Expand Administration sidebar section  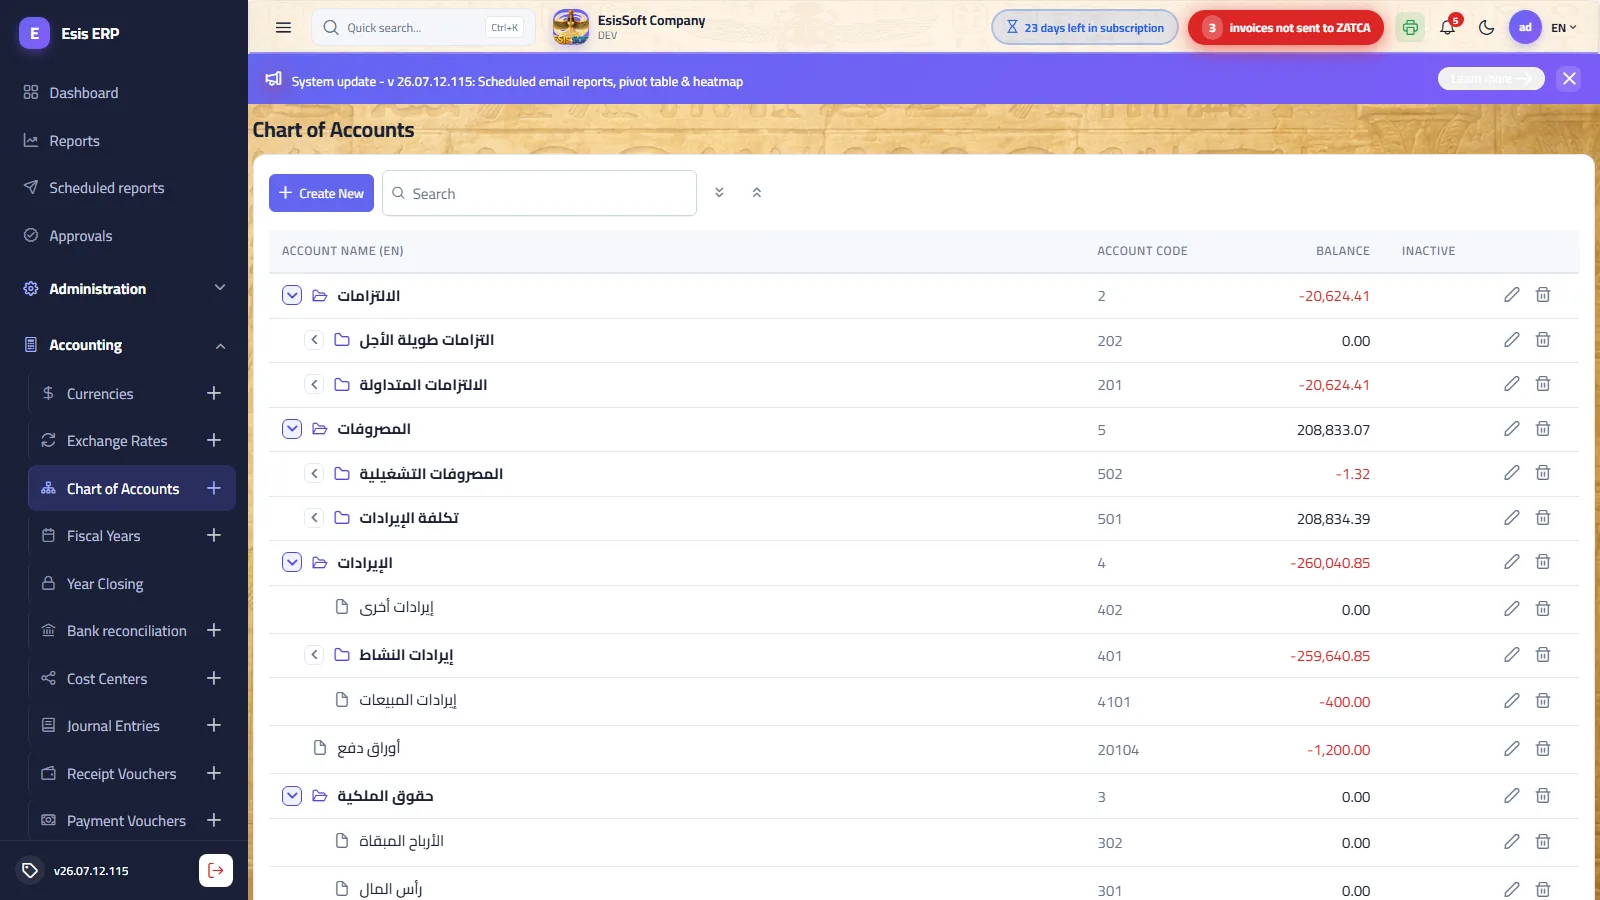click(124, 288)
